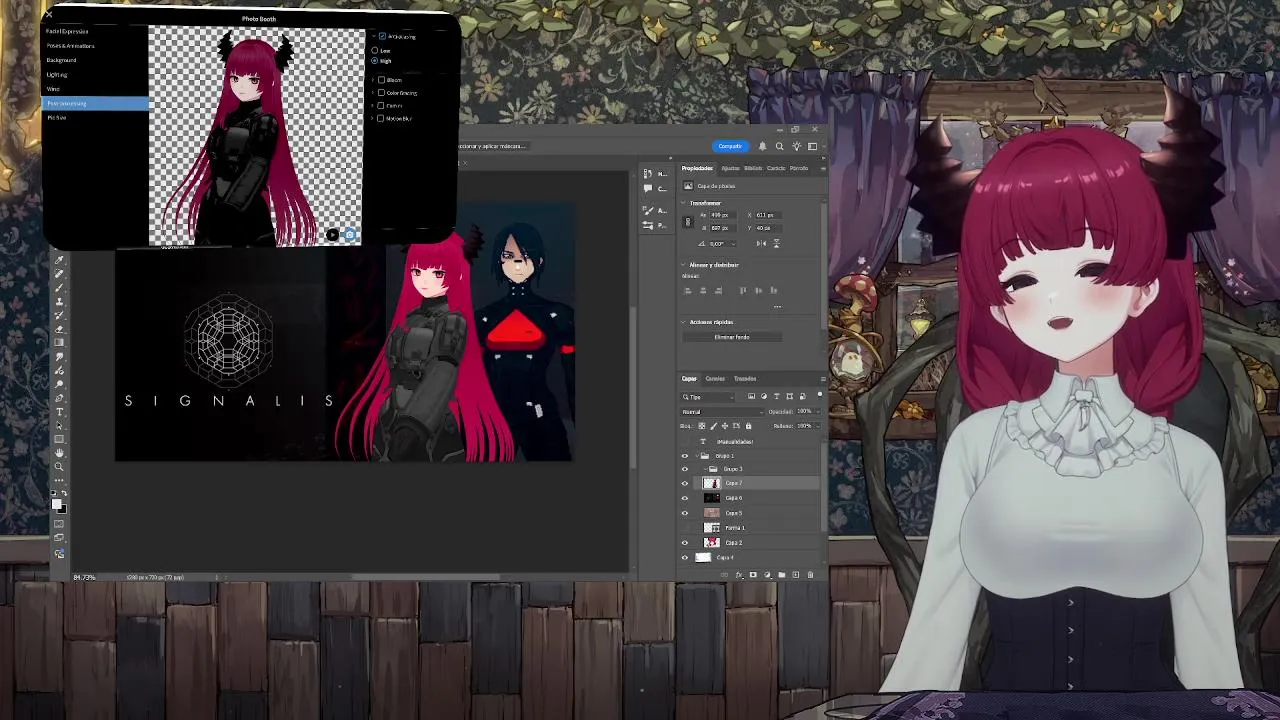1280x720 pixels.
Task: Switch to the Carácter tab
Action: click(x=776, y=168)
